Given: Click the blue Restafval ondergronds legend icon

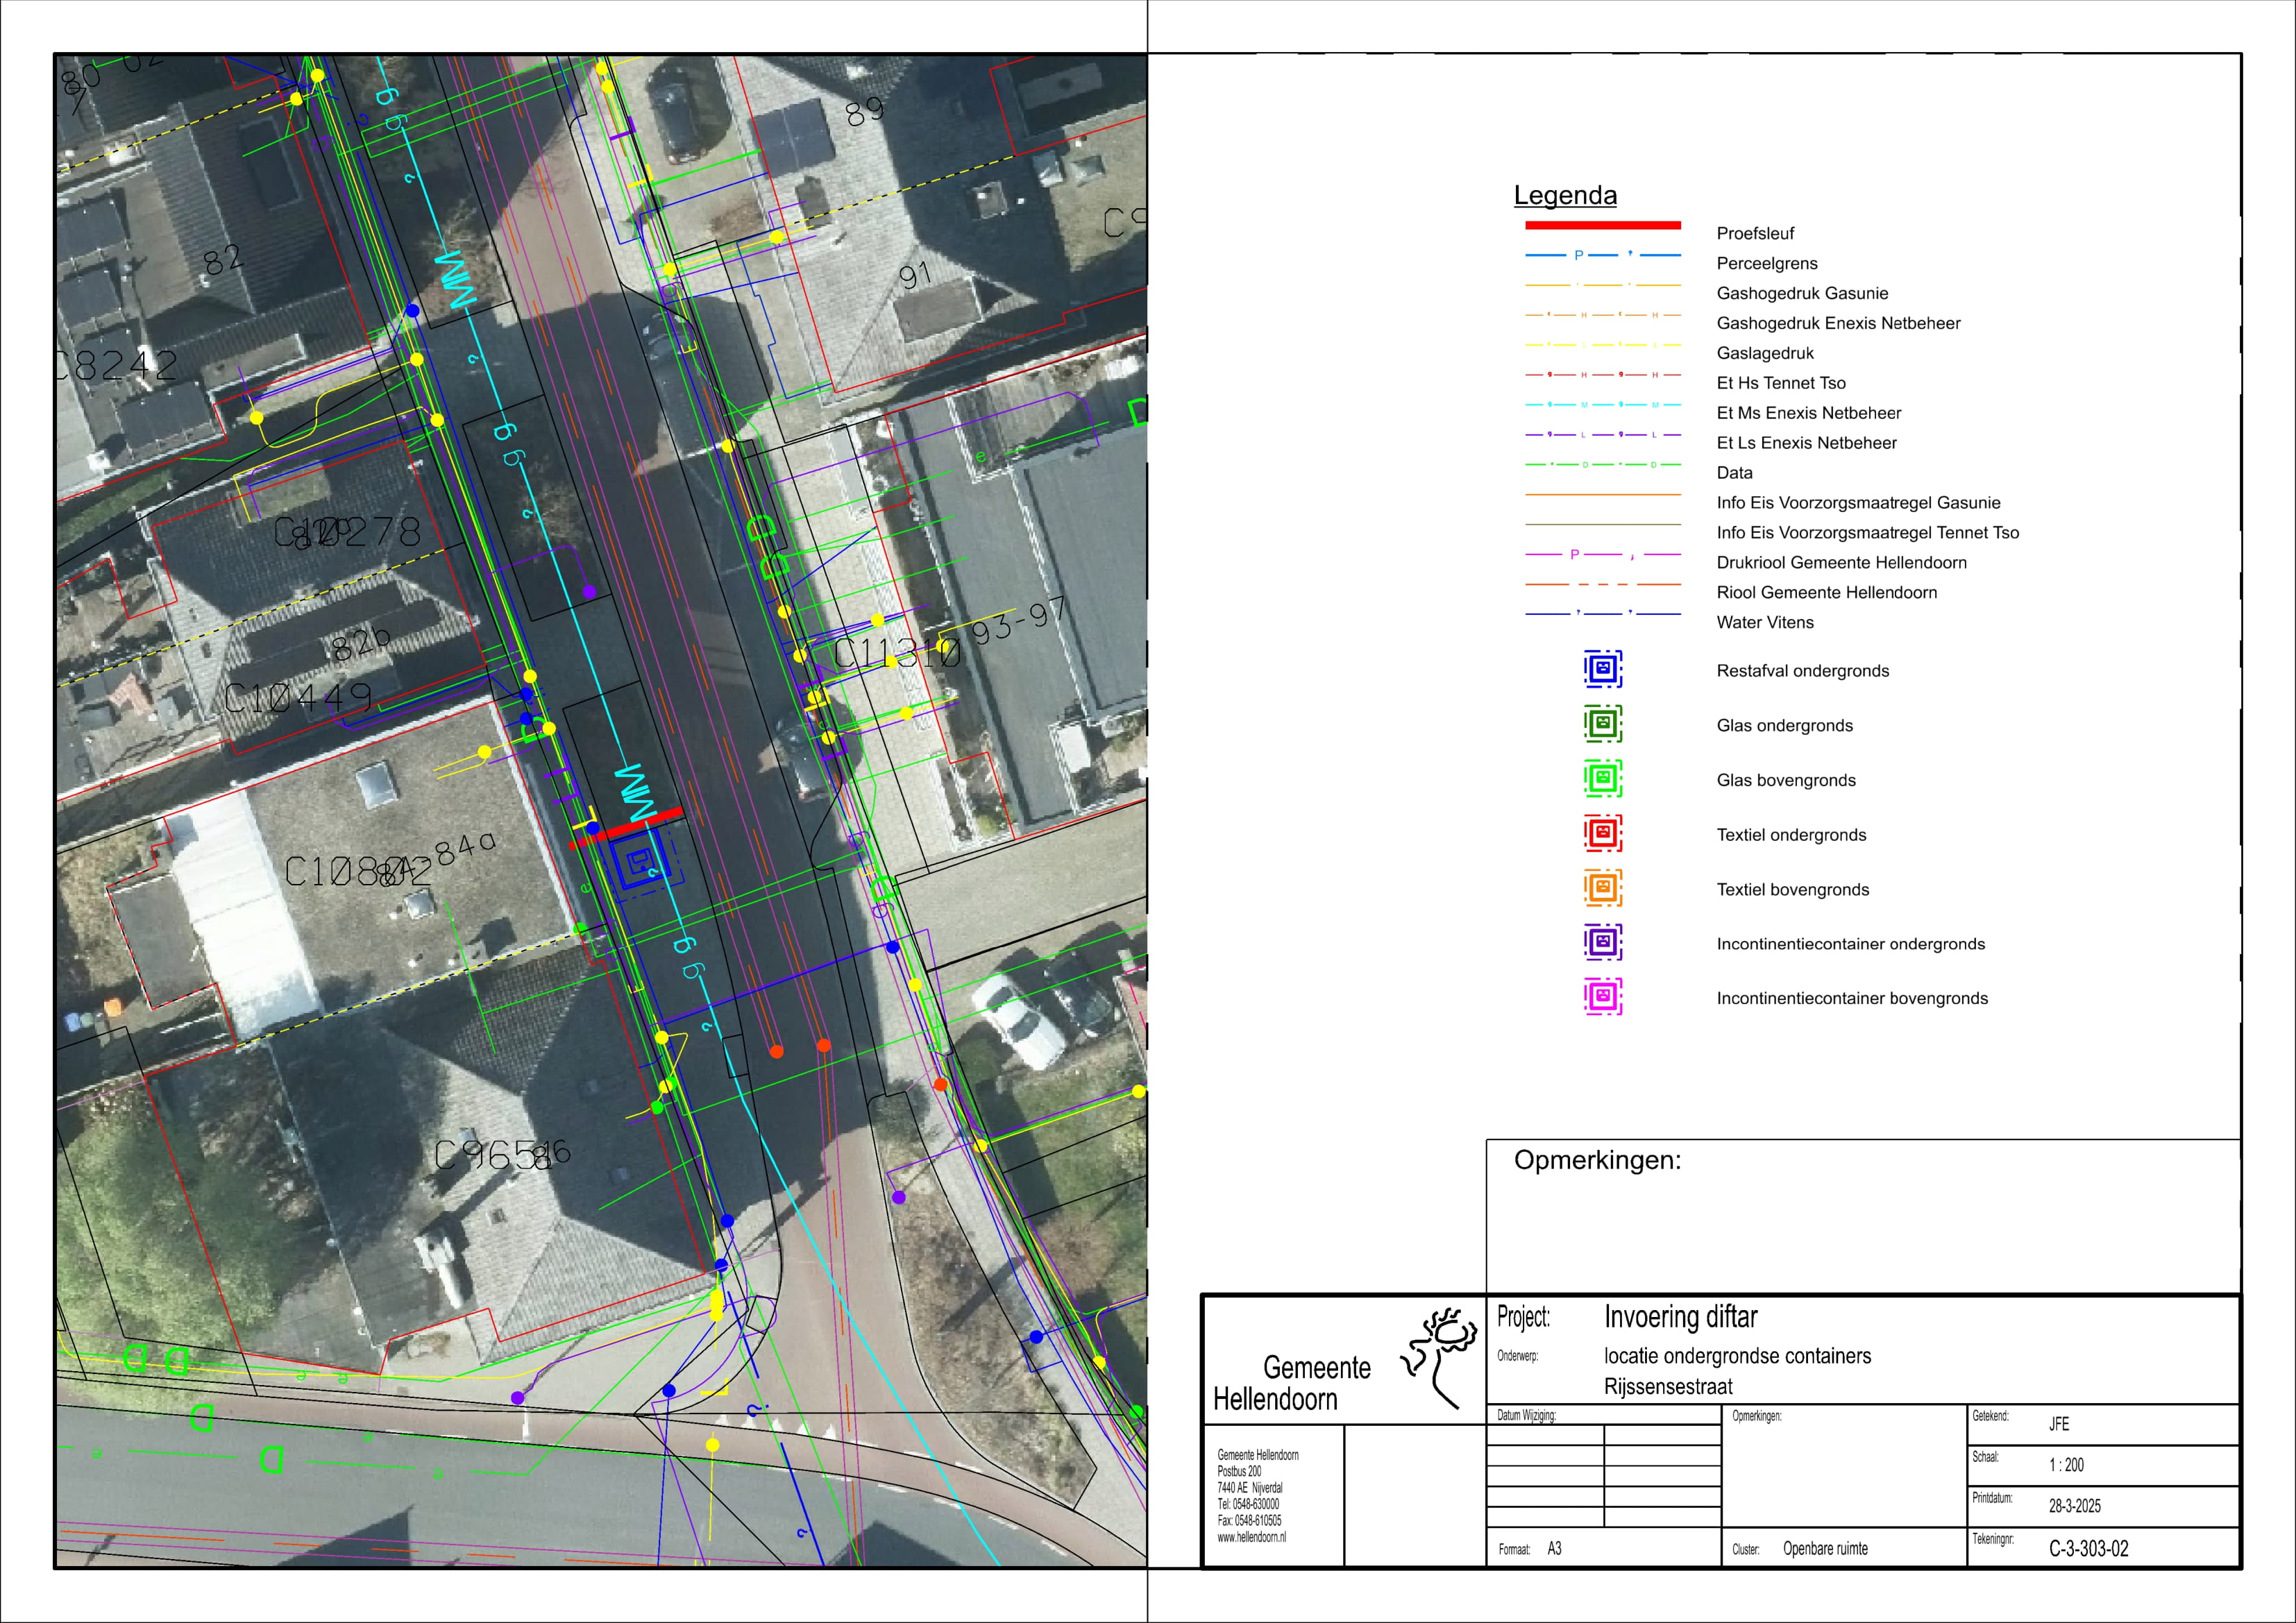Looking at the screenshot, I should 1602,668.
